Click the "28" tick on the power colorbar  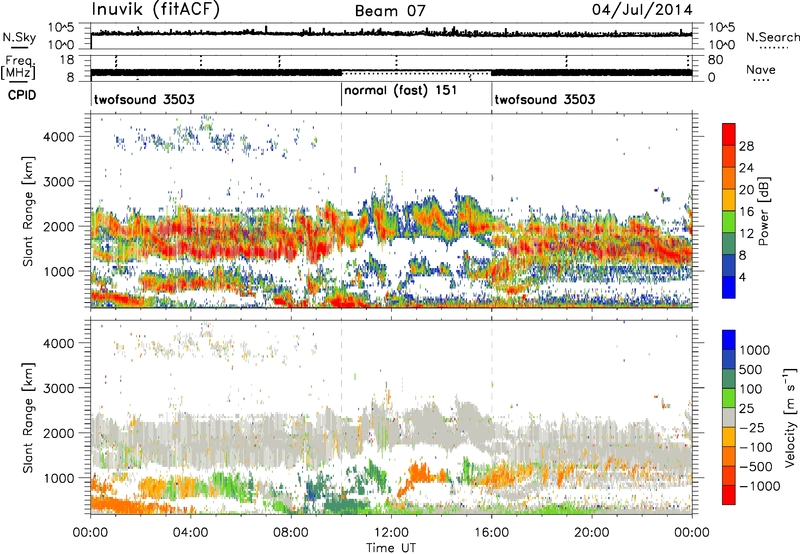(x=746, y=146)
